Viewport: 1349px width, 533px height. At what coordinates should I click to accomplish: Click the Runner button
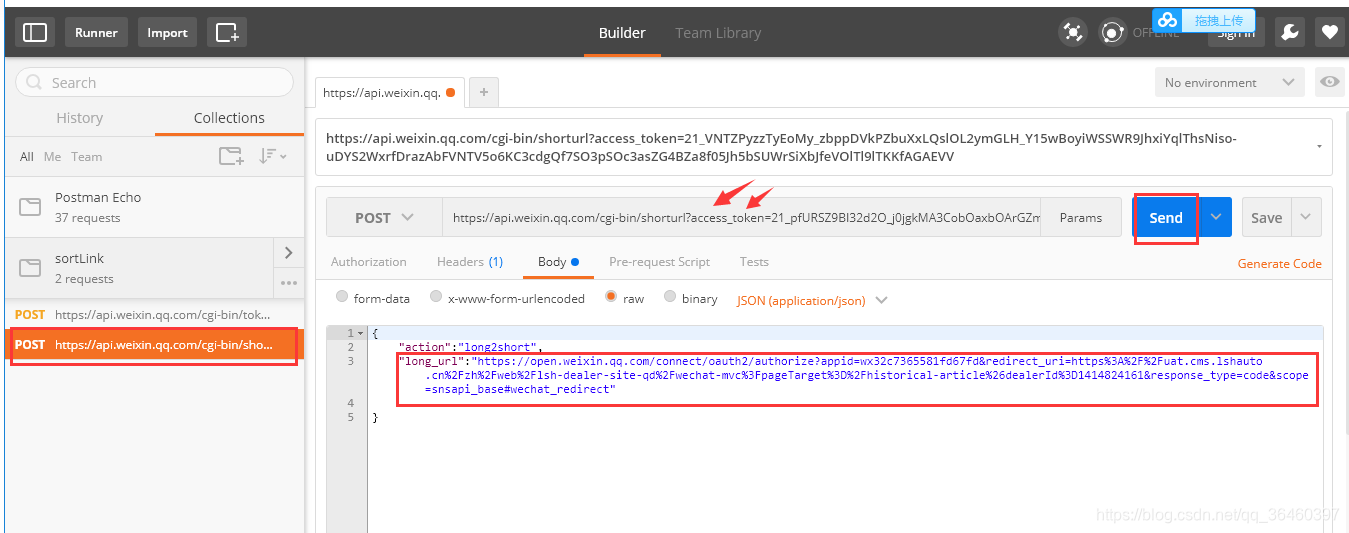point(96,32)
